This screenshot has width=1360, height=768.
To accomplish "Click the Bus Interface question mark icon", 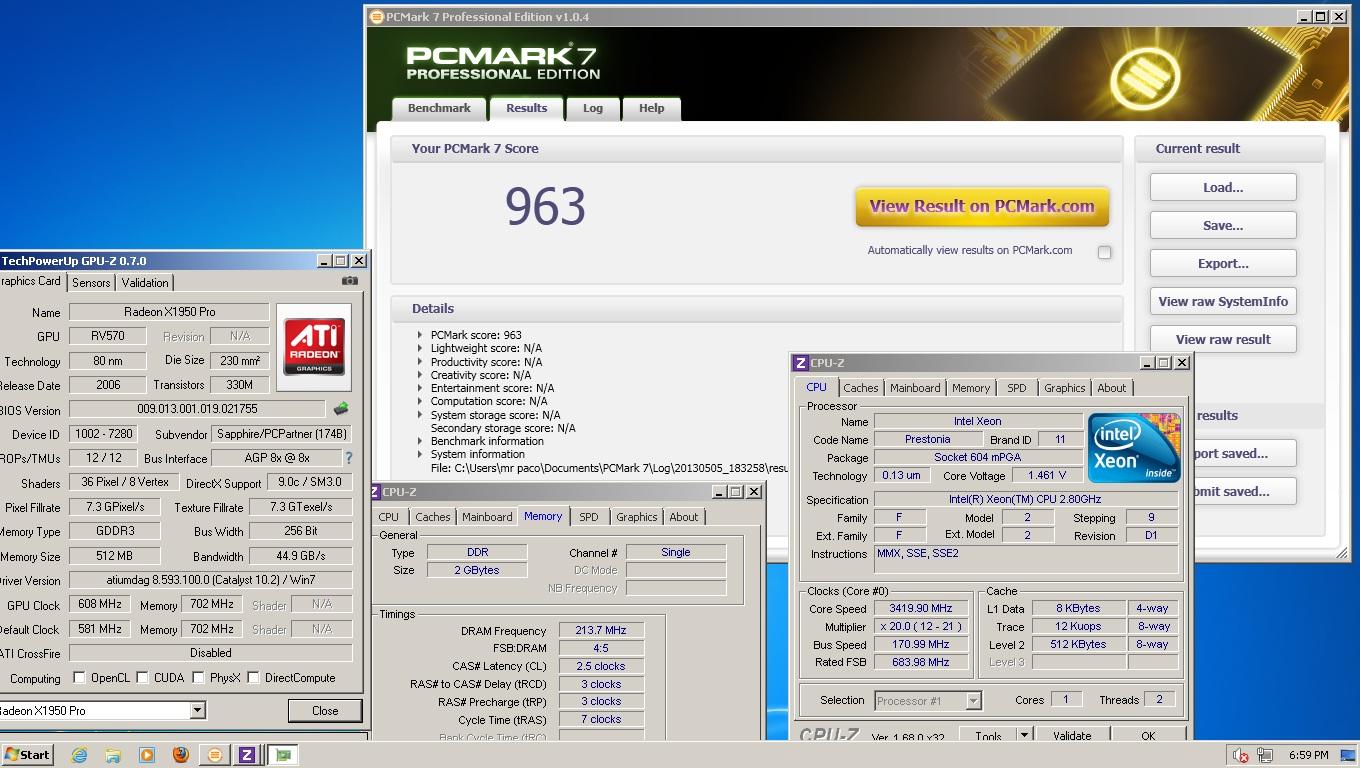I will point(348,458).
